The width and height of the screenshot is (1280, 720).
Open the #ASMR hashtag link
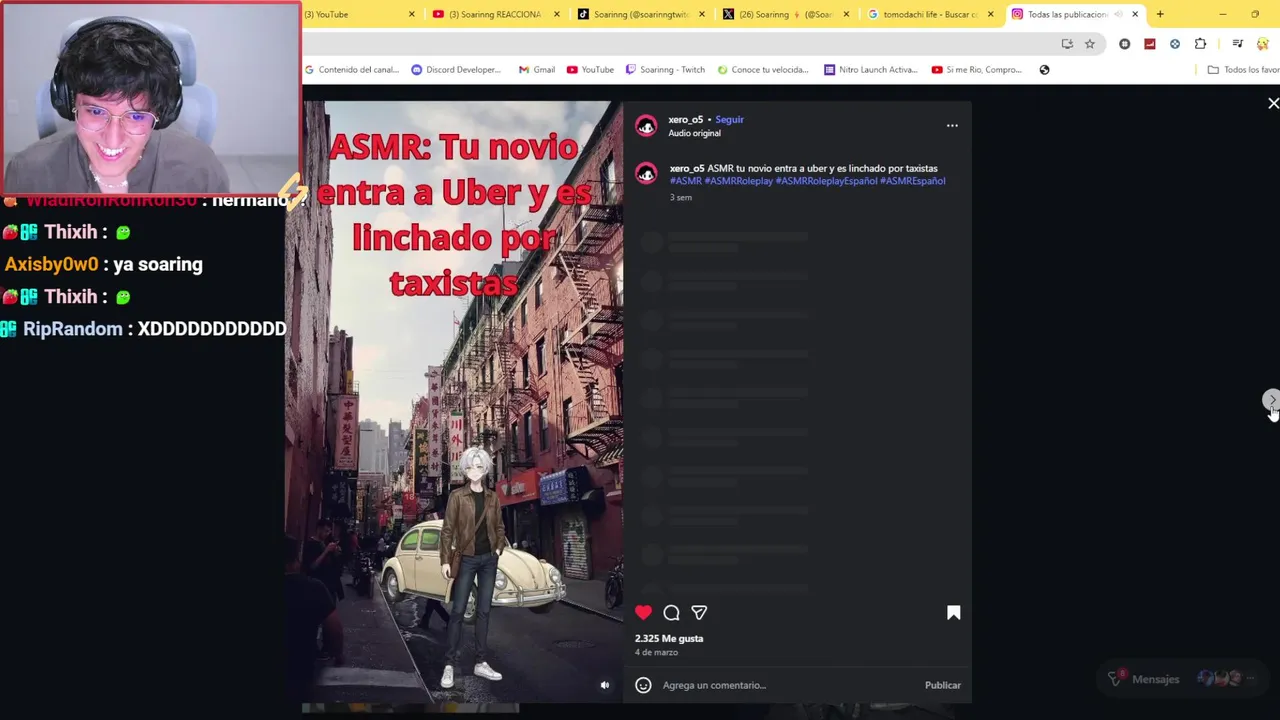point(685,181)
